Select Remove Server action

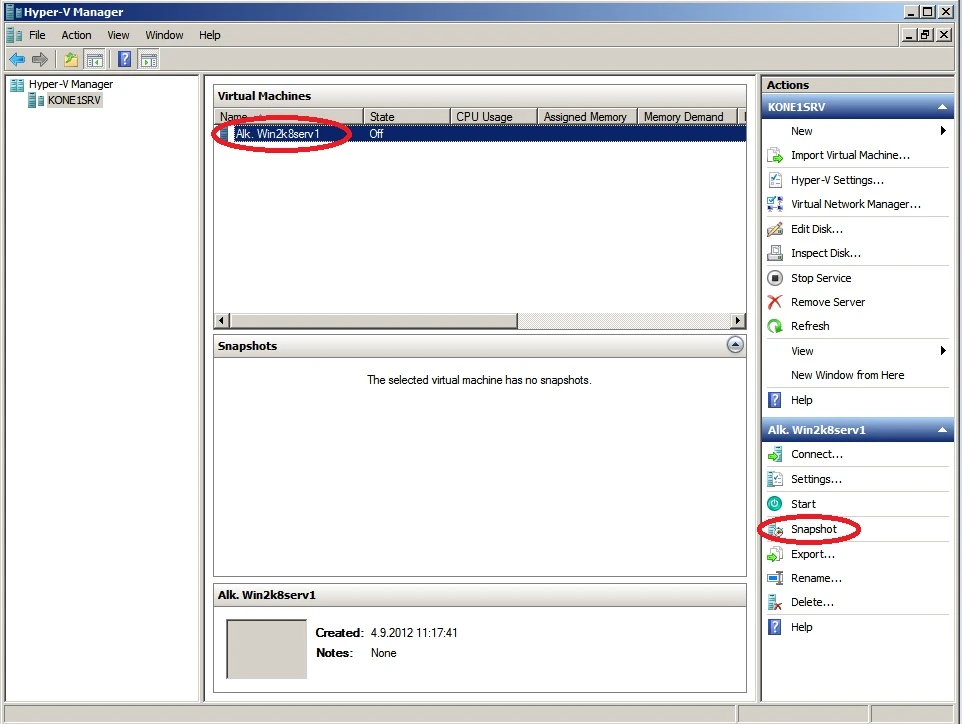tap(827, 302)
